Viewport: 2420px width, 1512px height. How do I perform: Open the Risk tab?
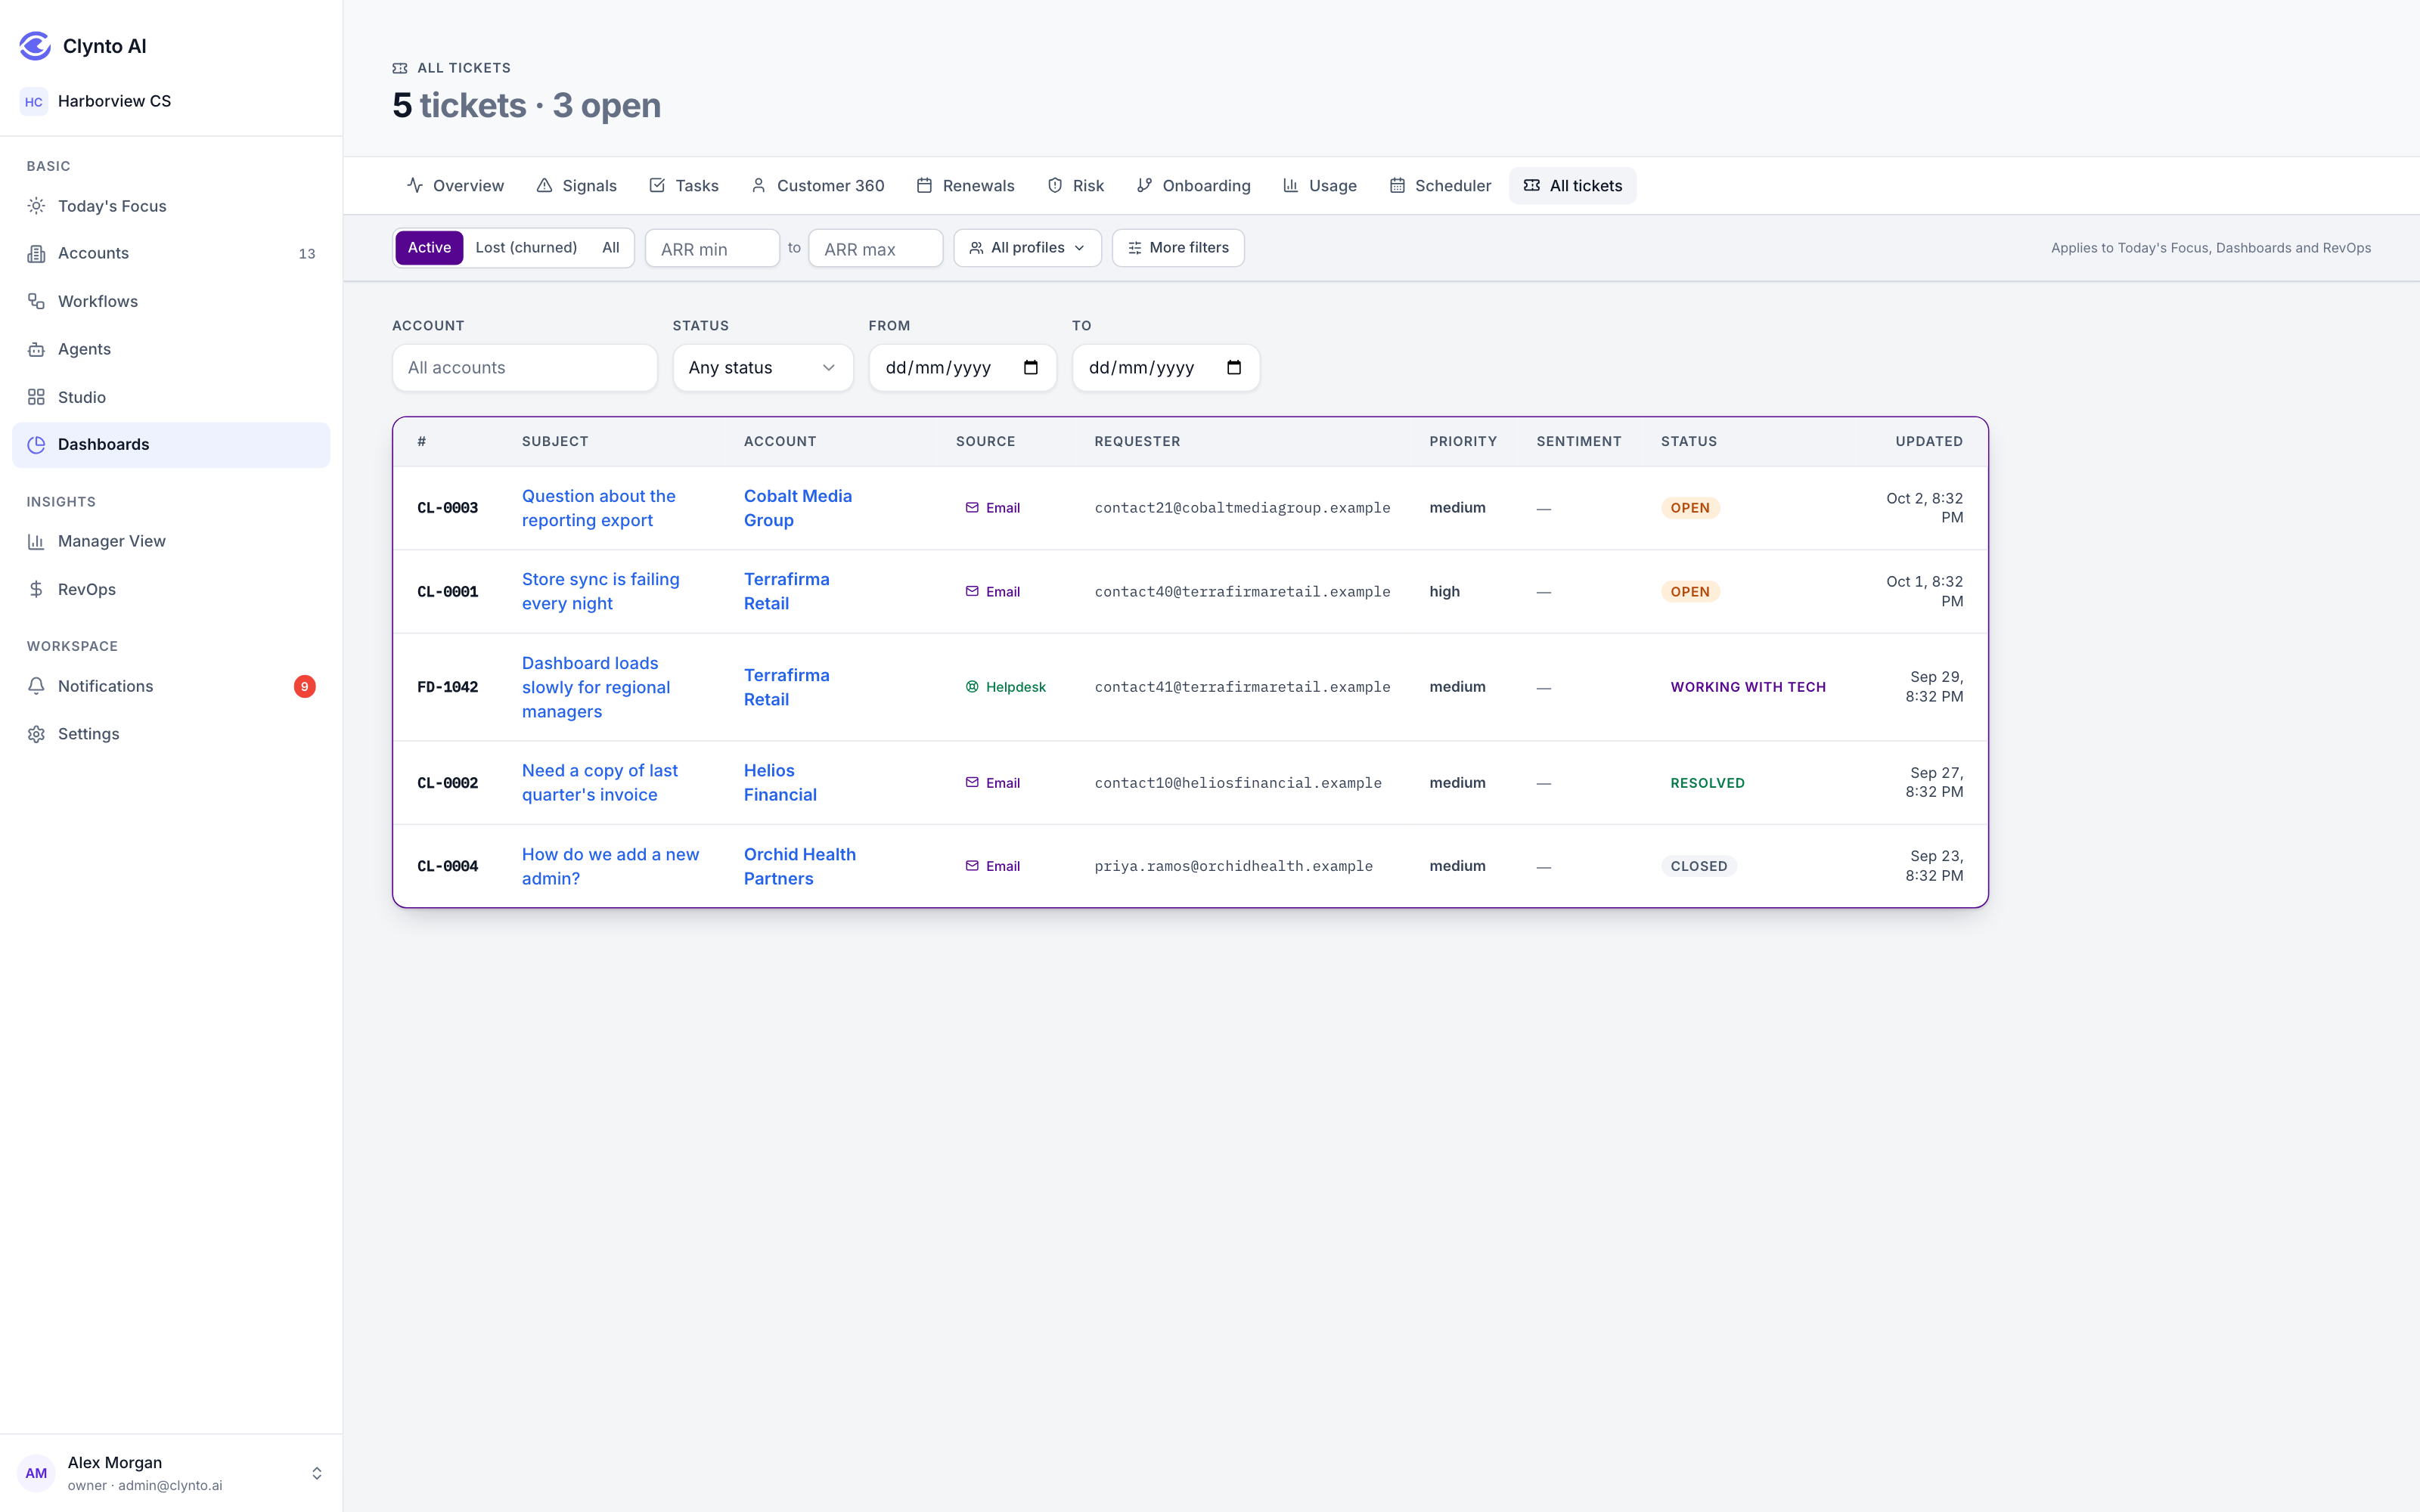[1076, 186]
